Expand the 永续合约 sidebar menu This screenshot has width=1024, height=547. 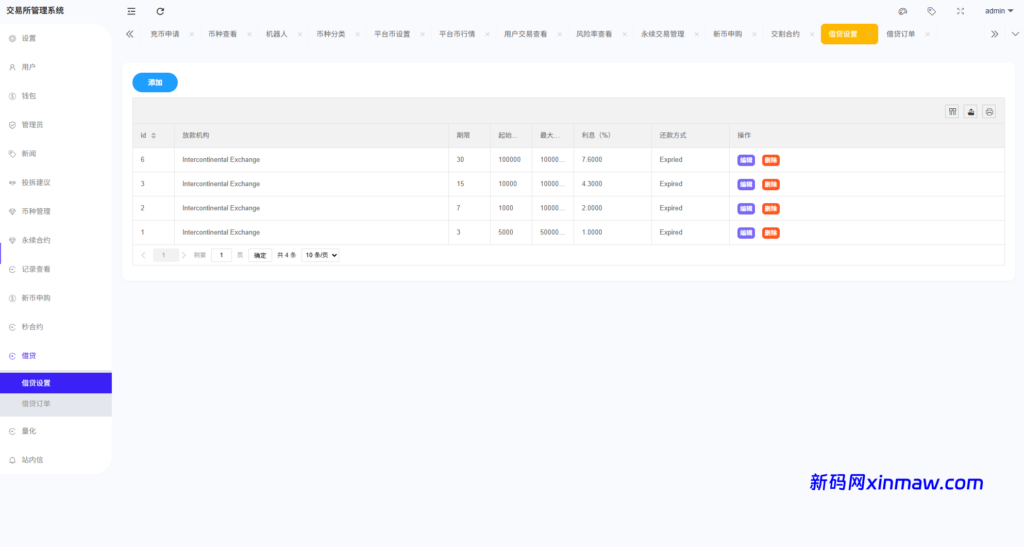point(36,240)
